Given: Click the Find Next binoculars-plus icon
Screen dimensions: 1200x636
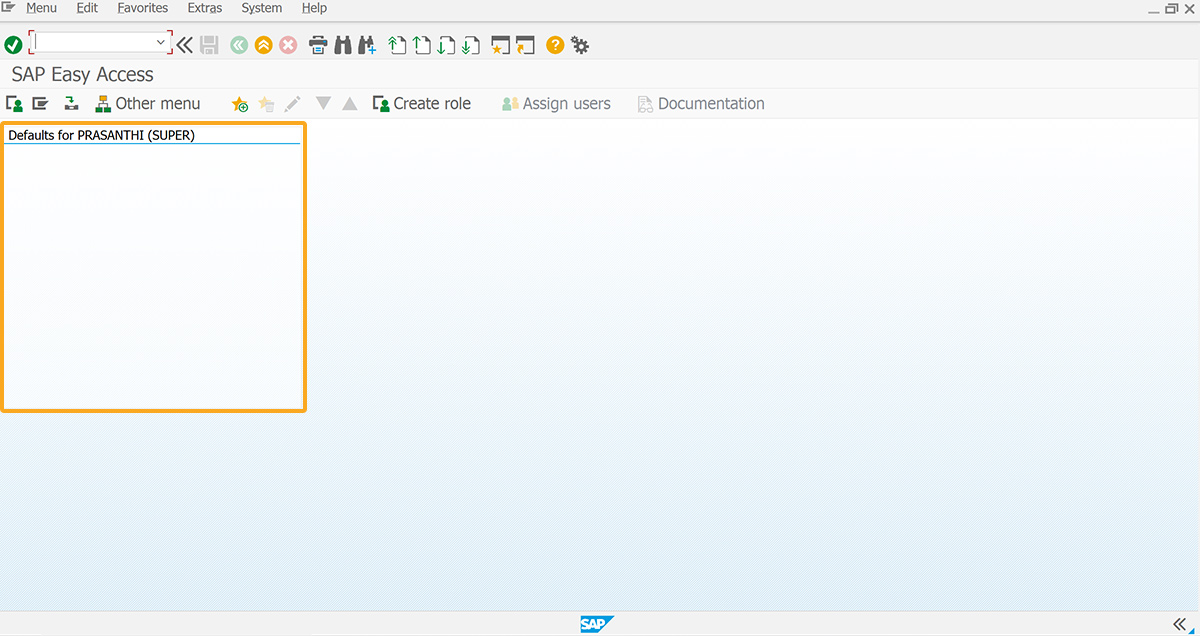Looking at the screenshot, I should click(x=367, y=45).
